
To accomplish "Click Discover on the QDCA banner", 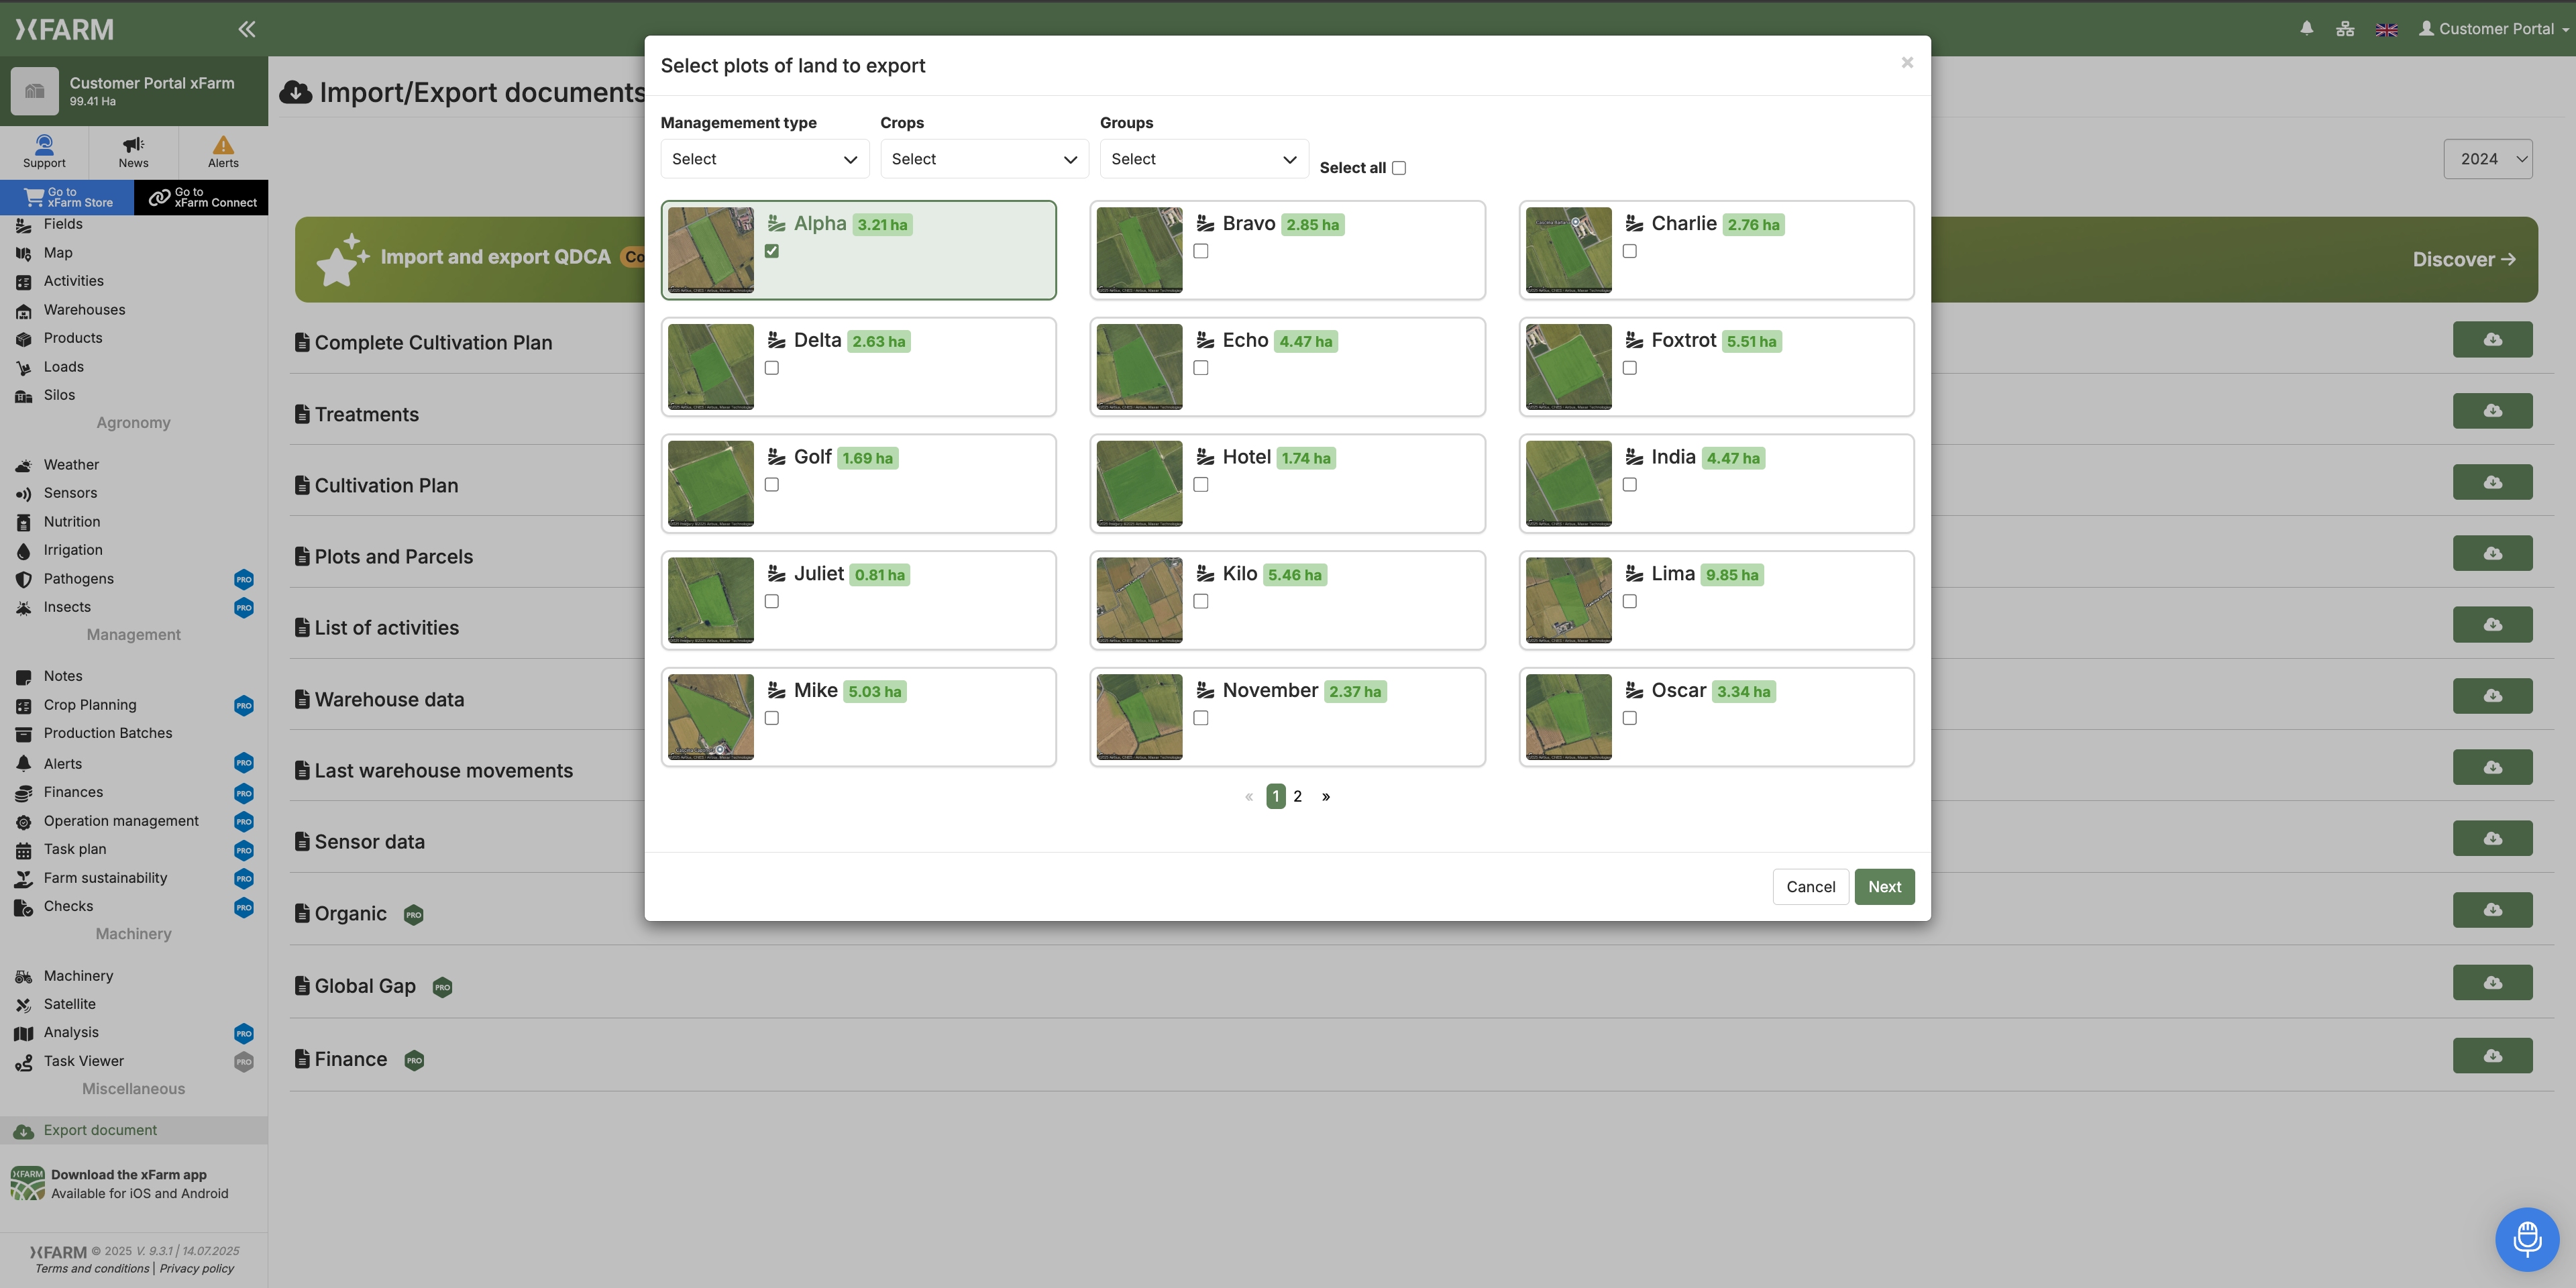I will coord(2464,259).
